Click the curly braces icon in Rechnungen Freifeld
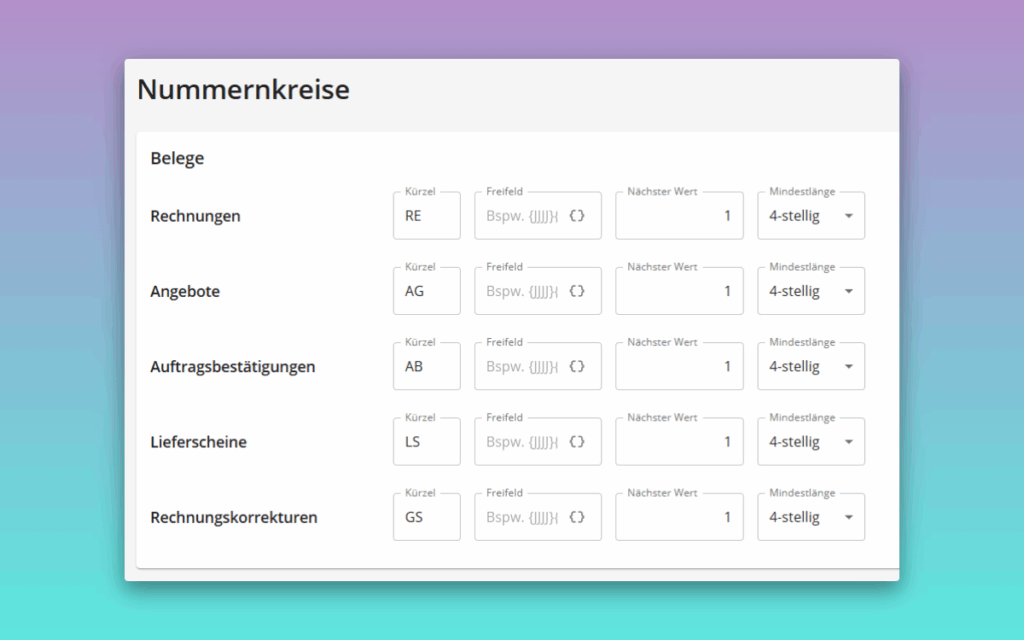This screenshot has height=640, width=1024. click(576, 216)
